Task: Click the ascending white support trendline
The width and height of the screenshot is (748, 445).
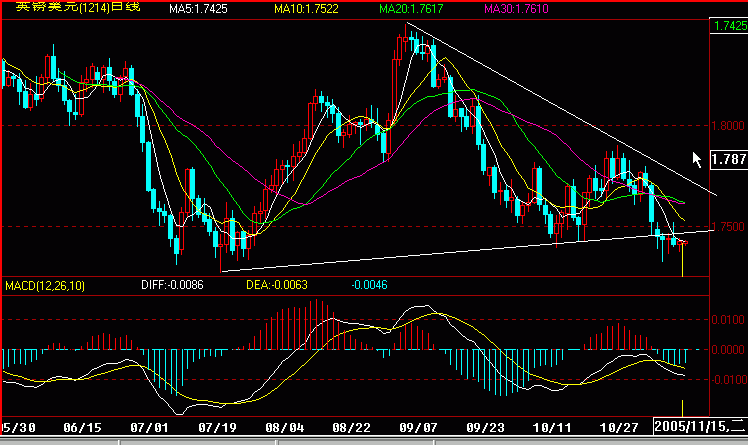Action: click(x=468, y=251)
